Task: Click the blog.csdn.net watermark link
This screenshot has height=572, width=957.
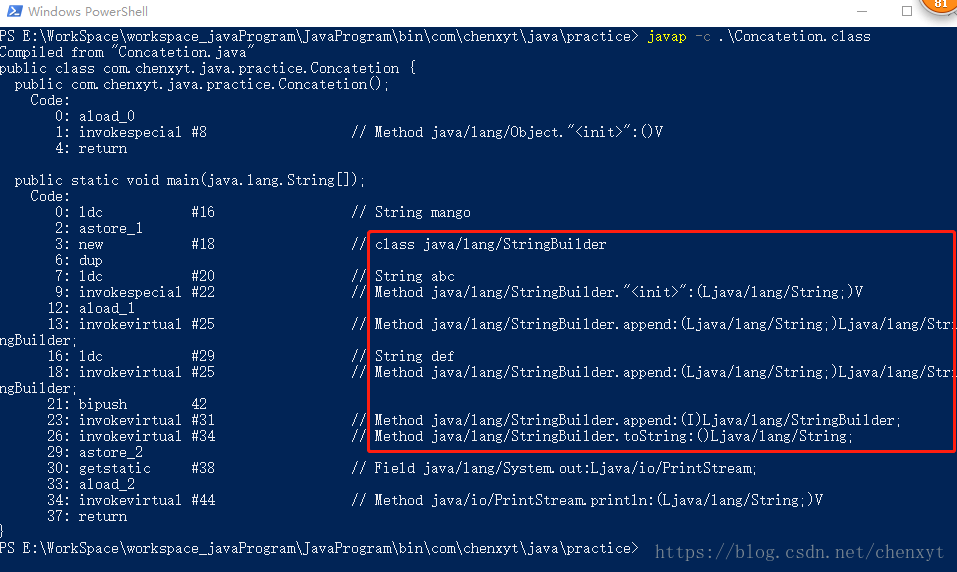Action: tap(799, 551)
